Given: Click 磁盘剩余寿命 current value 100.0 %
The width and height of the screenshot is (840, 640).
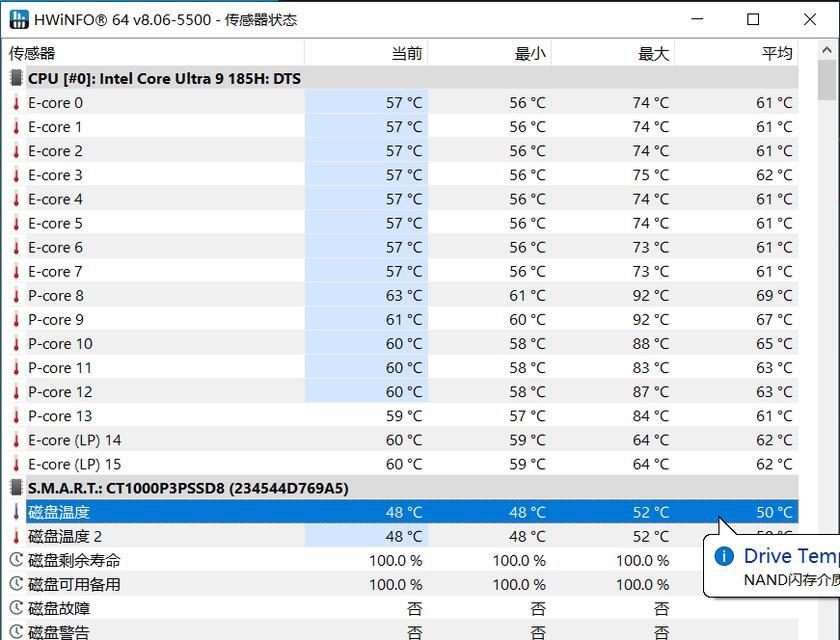Looking at the screenshot, I should [396, 561].
